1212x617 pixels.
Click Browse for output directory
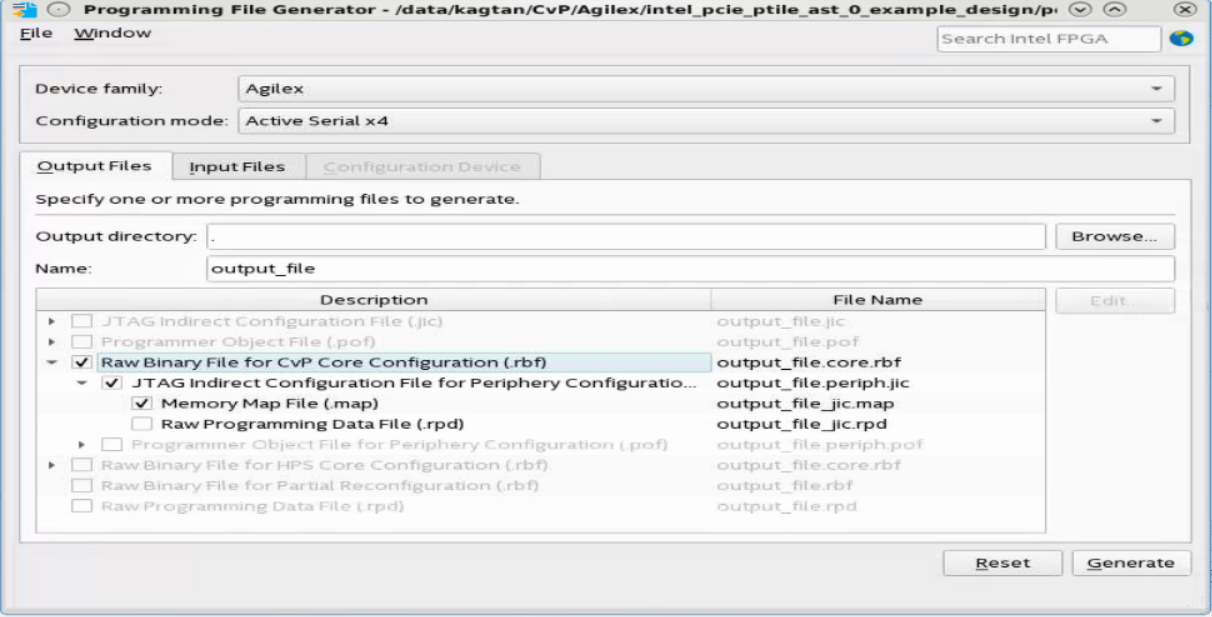1115,237
